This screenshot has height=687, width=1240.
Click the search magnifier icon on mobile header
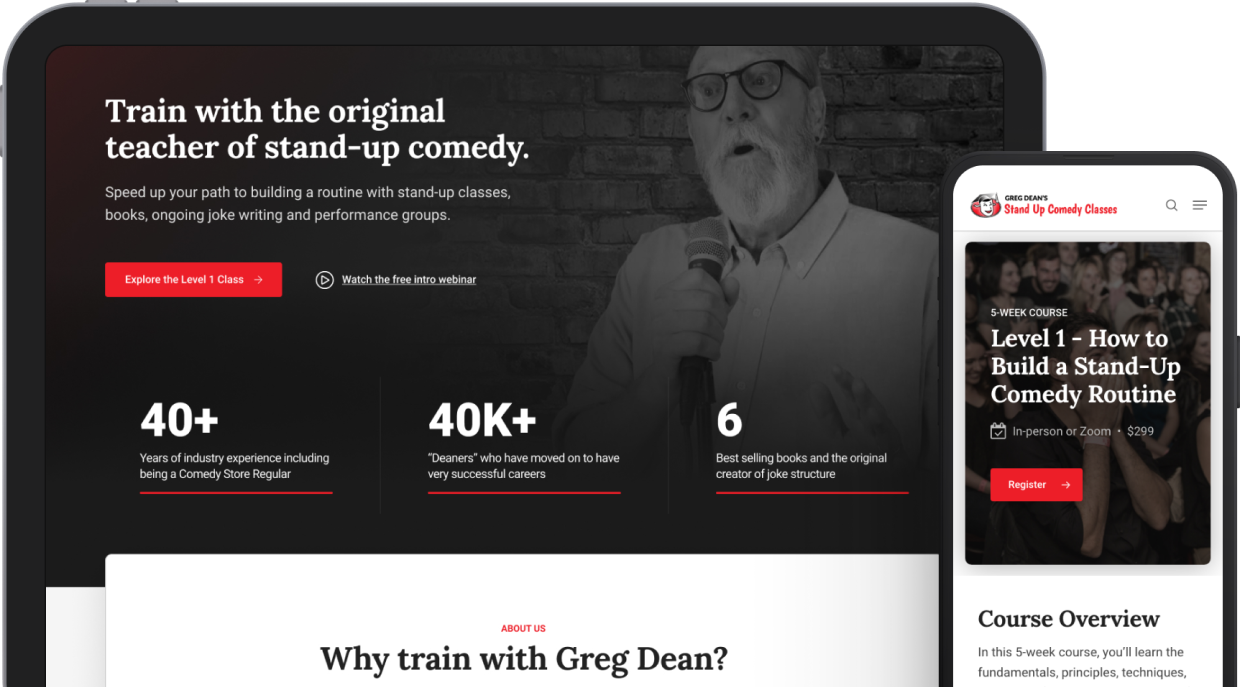tap(1171, 205)
